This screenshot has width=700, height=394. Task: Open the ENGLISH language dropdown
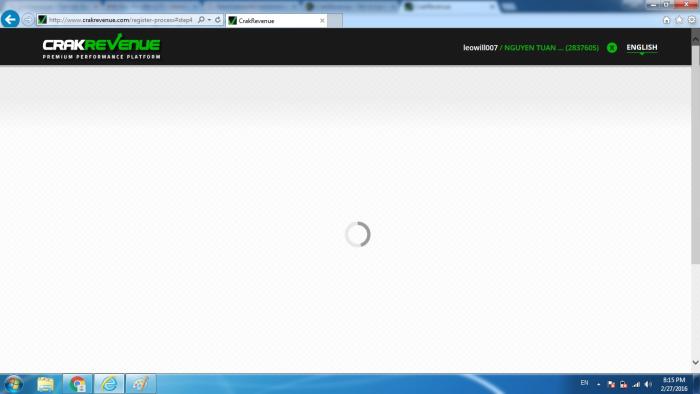[x=642, y=48]
